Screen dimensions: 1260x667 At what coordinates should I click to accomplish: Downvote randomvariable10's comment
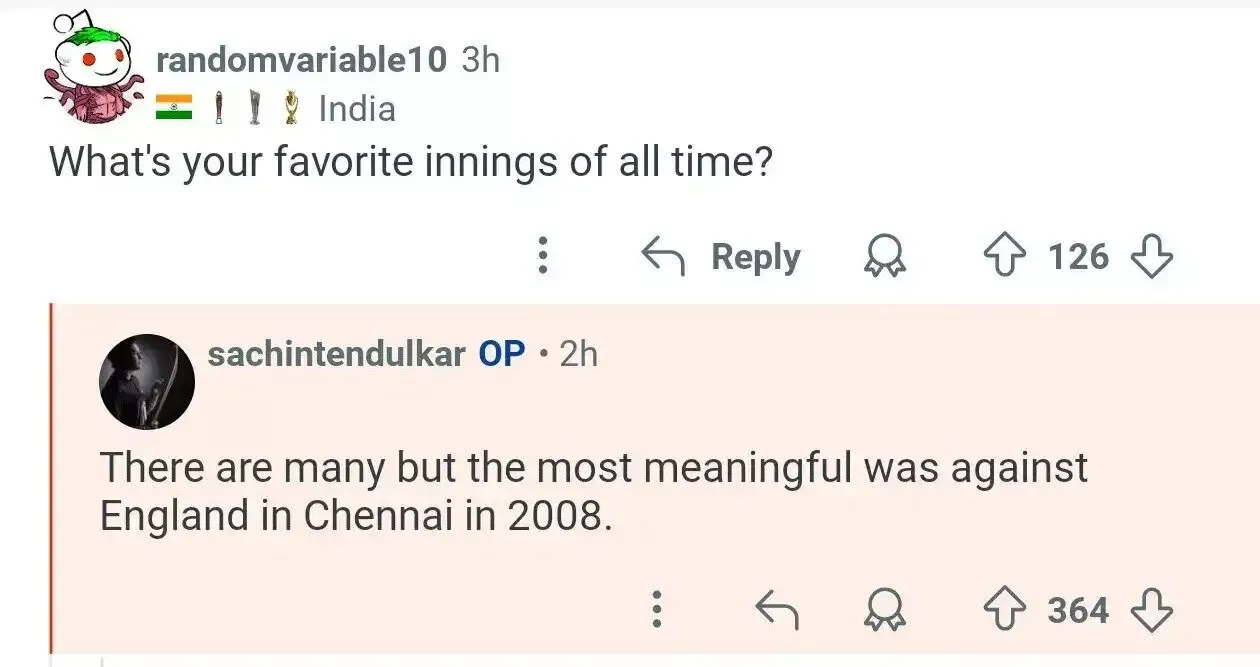click(1150, 257)
